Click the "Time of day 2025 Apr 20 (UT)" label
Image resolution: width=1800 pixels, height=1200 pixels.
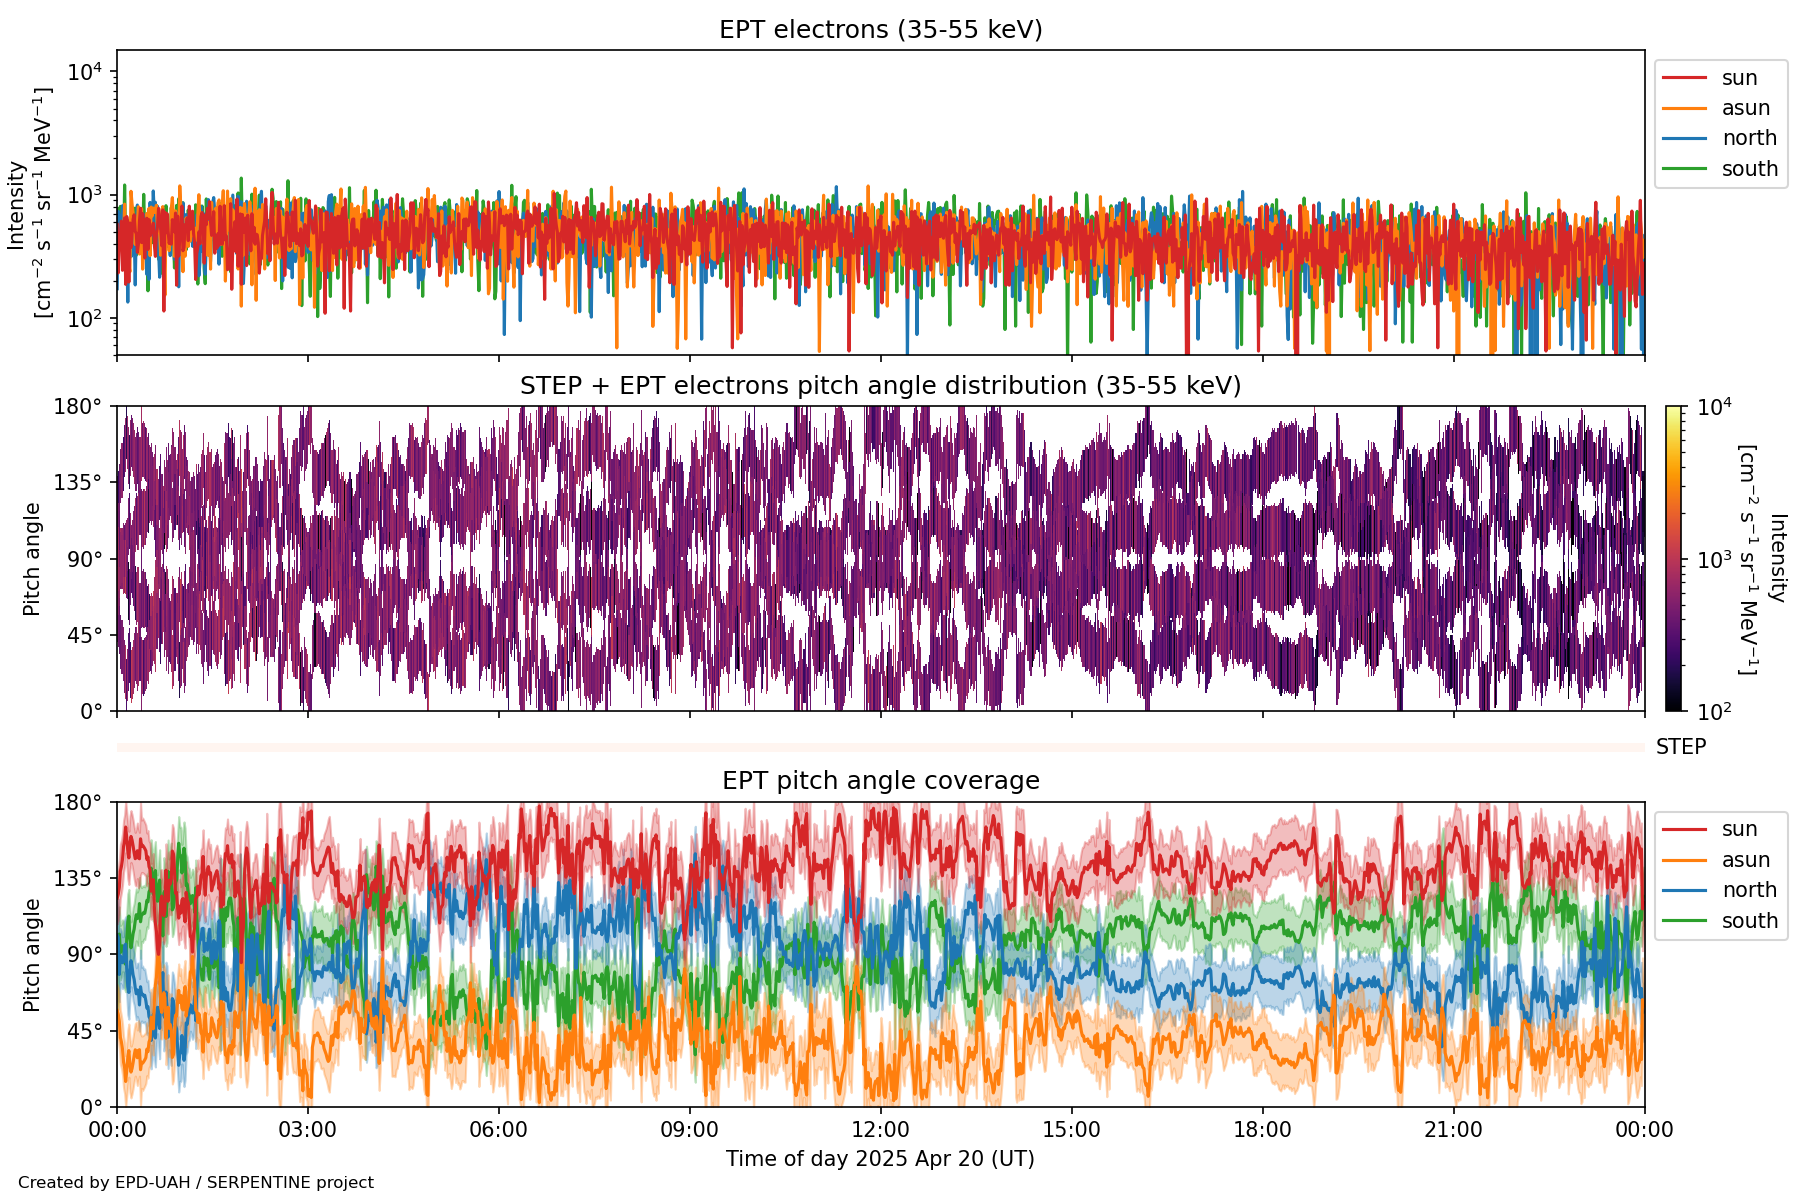pyautogui.click(x=880, y=1159)
